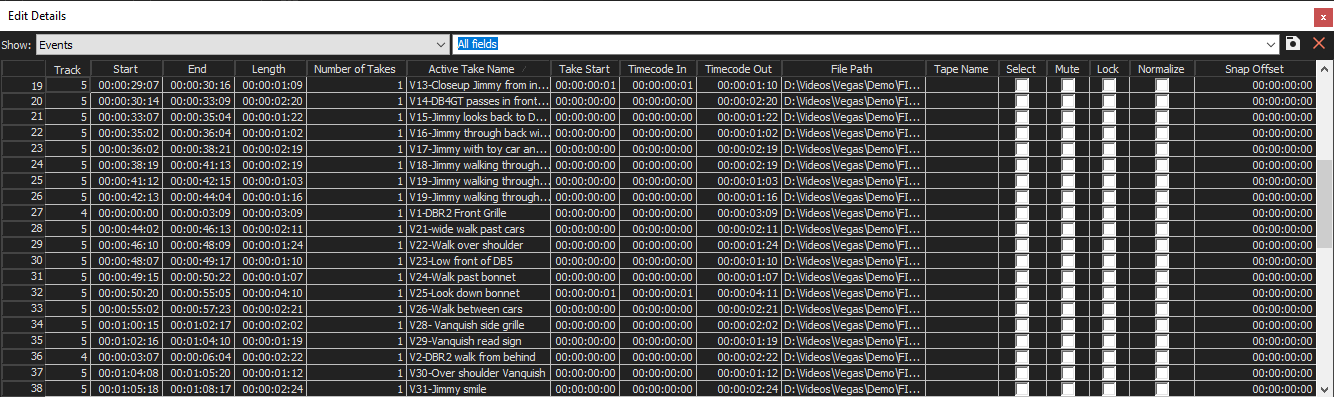Enable Mute checkbox on row 27

1068,214
